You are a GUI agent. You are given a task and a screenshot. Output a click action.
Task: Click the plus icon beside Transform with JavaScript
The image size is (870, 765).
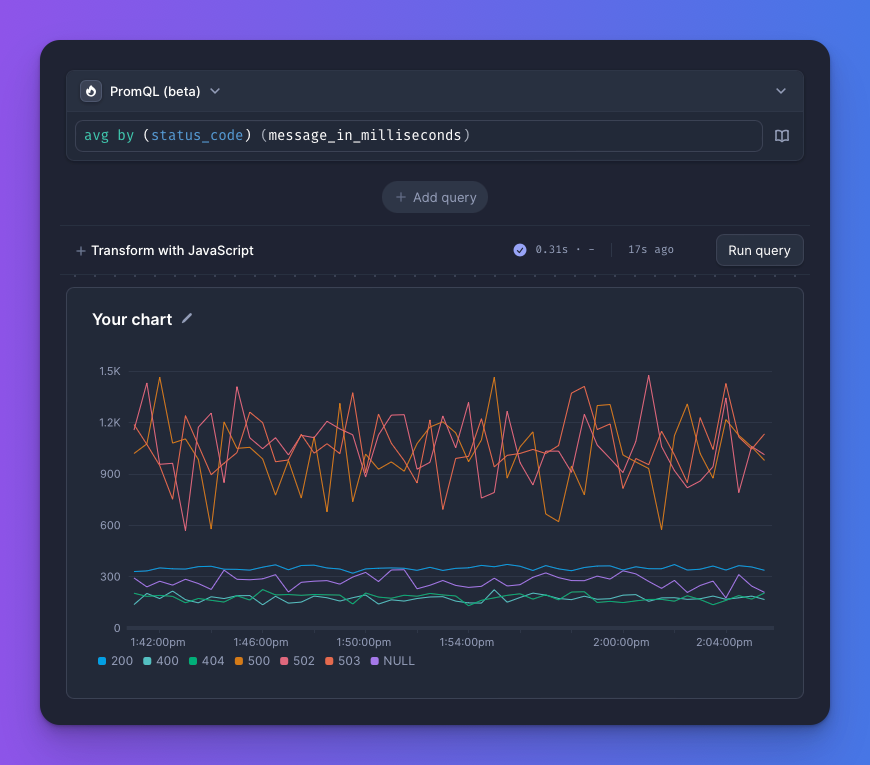point(79,250)
